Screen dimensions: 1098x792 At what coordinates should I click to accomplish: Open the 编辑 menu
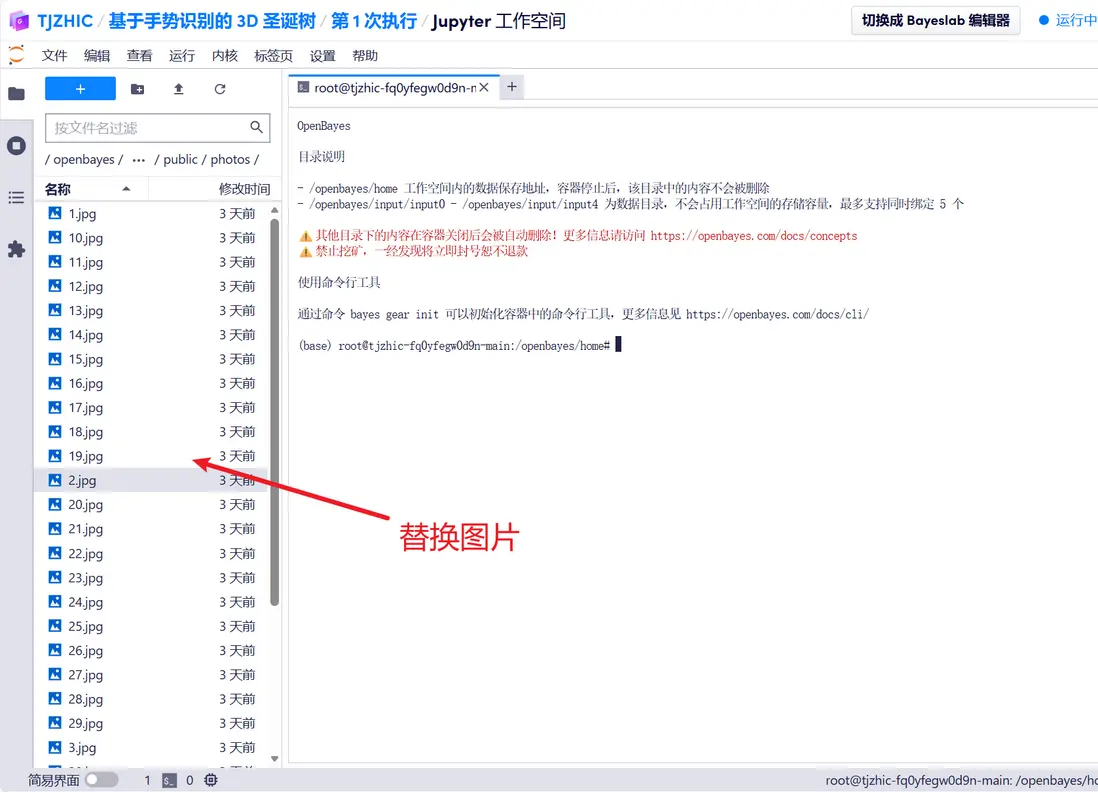coord(97,55)
